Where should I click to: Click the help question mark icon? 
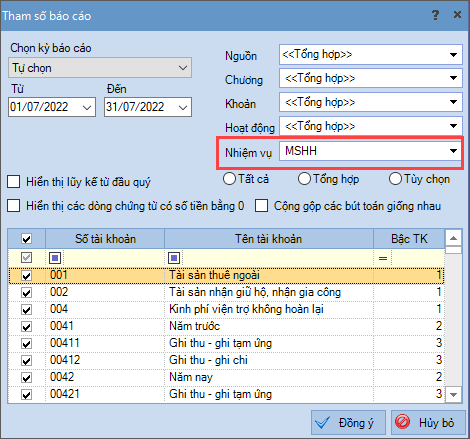435,15
